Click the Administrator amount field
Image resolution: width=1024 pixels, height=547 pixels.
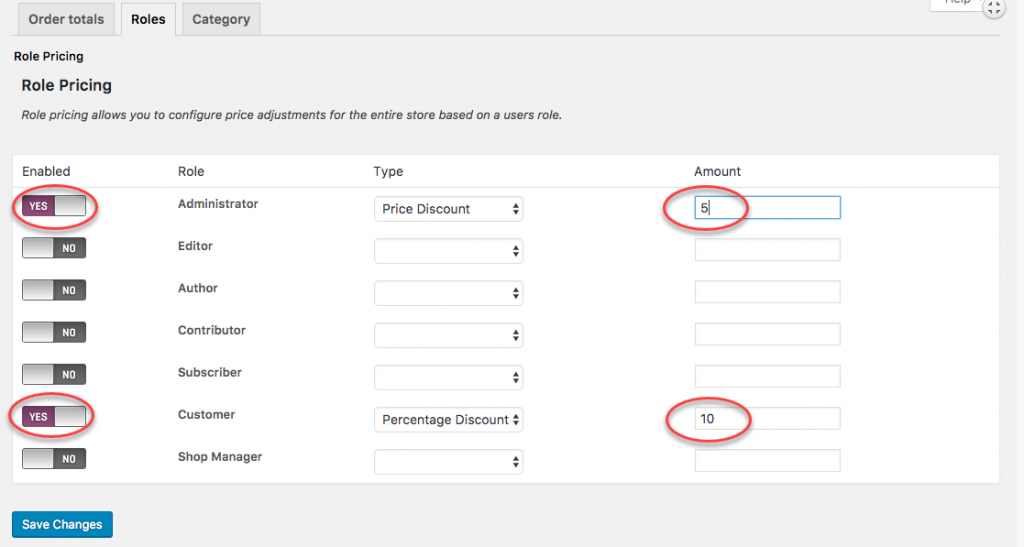click(x=767, y=208)
